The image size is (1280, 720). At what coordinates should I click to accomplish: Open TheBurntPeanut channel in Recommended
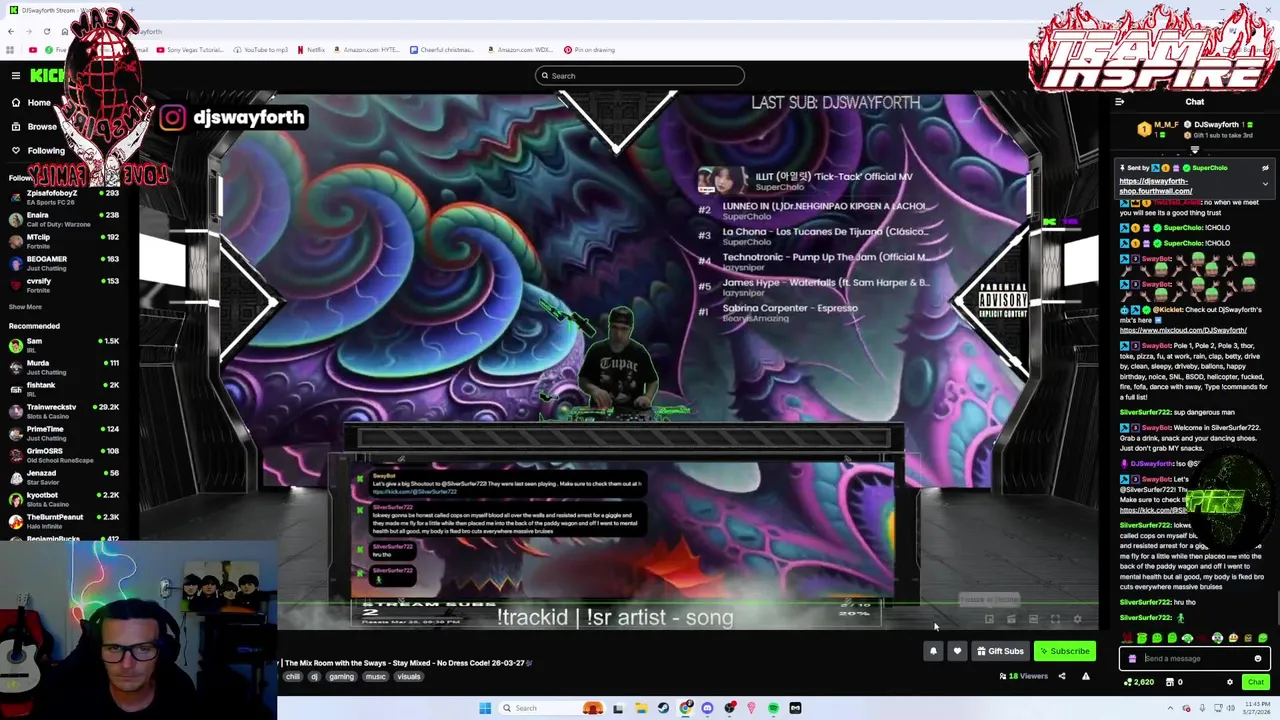pyautogui.click(x=64, y=521)
